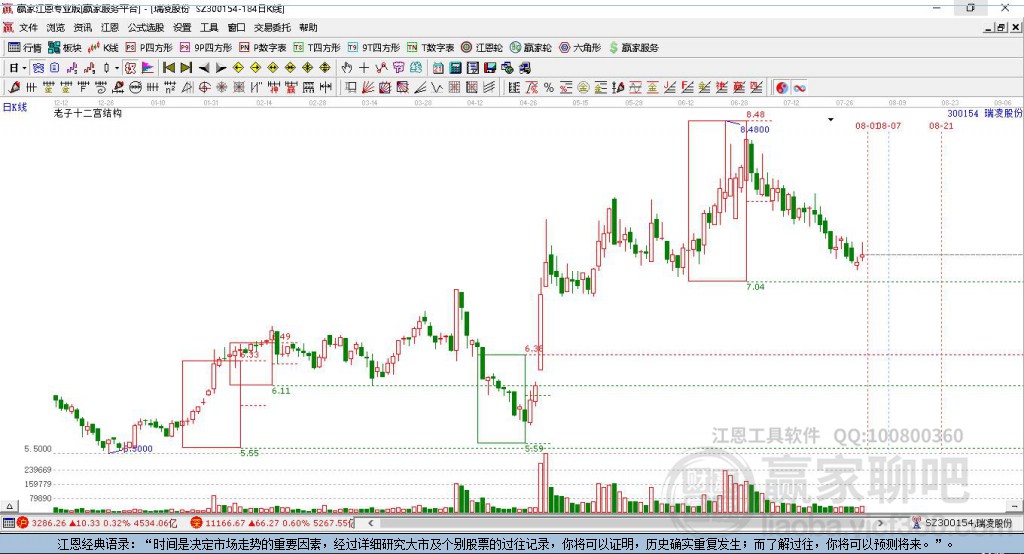Open the 资讯 menu
Image resolution: width=1024 pixels, height=554 pixels.
tap(82, 27)
